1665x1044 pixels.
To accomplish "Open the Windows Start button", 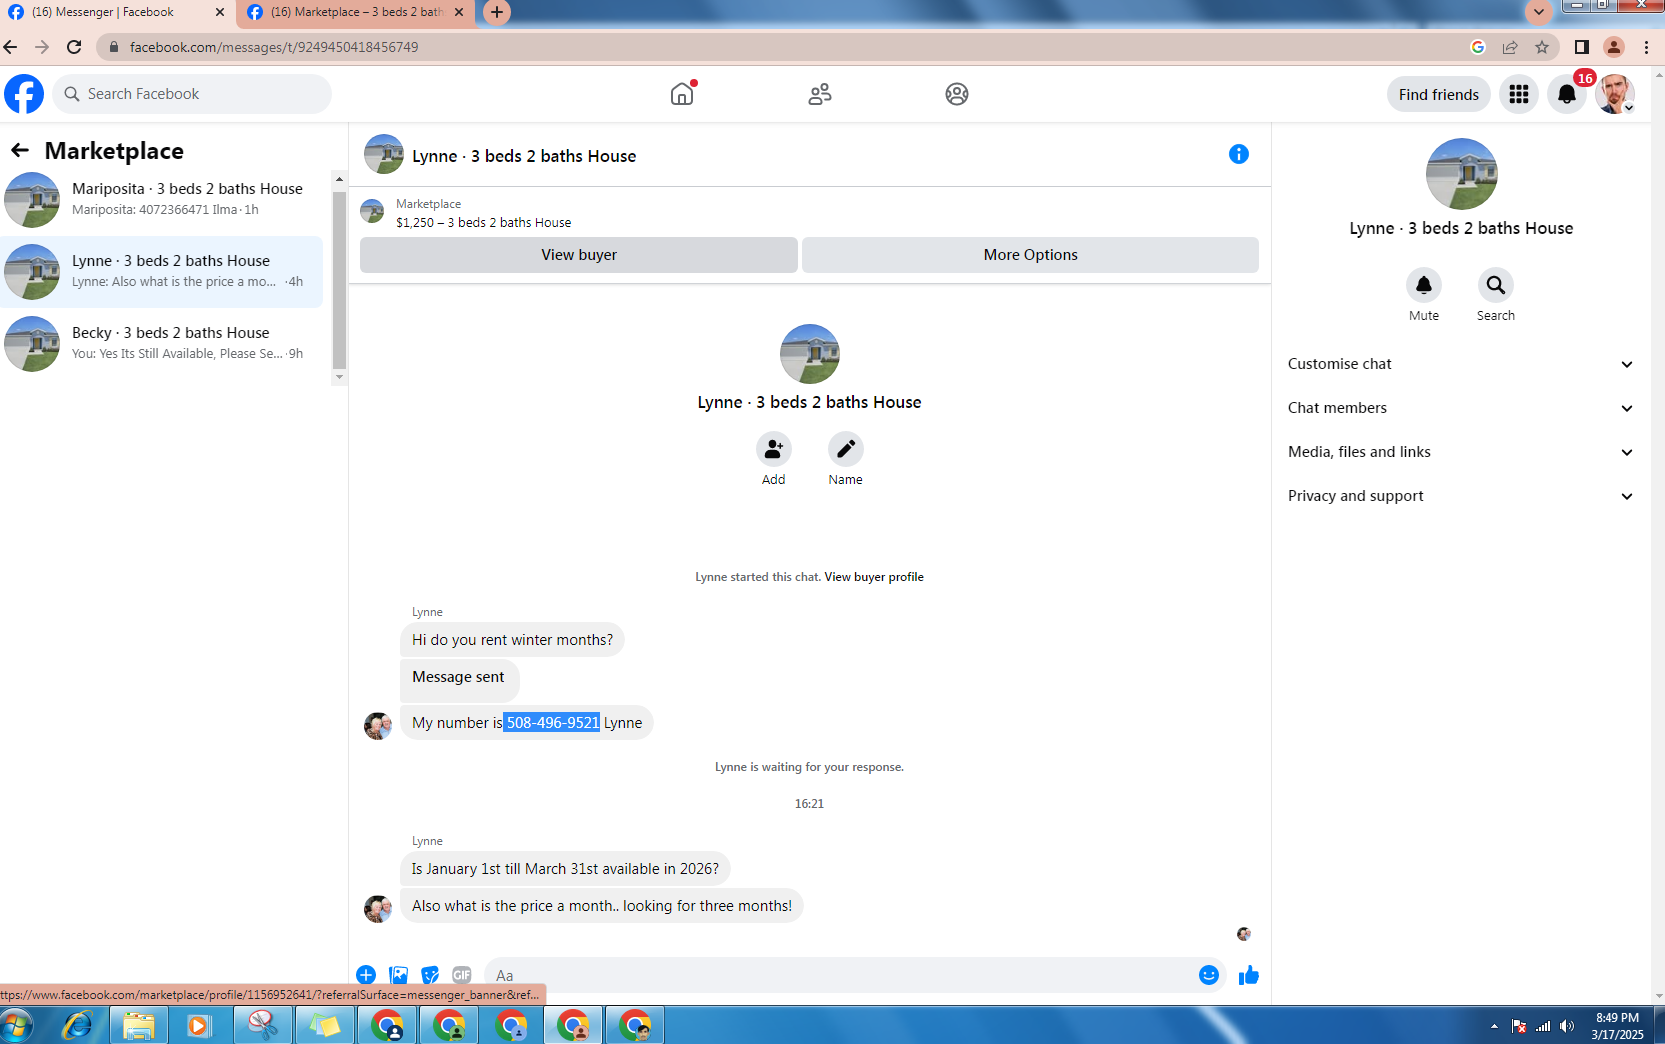I will click(x=17, y=1026).
